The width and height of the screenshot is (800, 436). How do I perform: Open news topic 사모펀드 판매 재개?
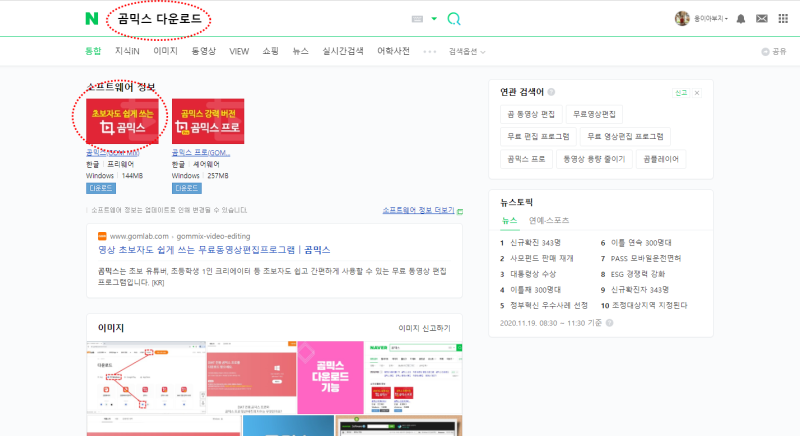coord(541,259)
